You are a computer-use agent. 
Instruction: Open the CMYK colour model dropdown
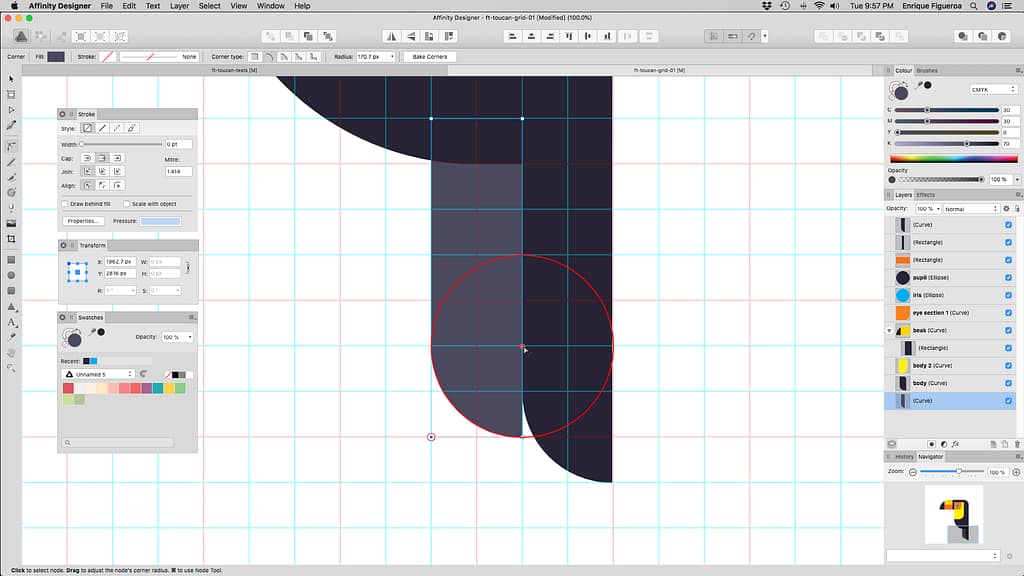pyautogui.click(x=993, y=89)
